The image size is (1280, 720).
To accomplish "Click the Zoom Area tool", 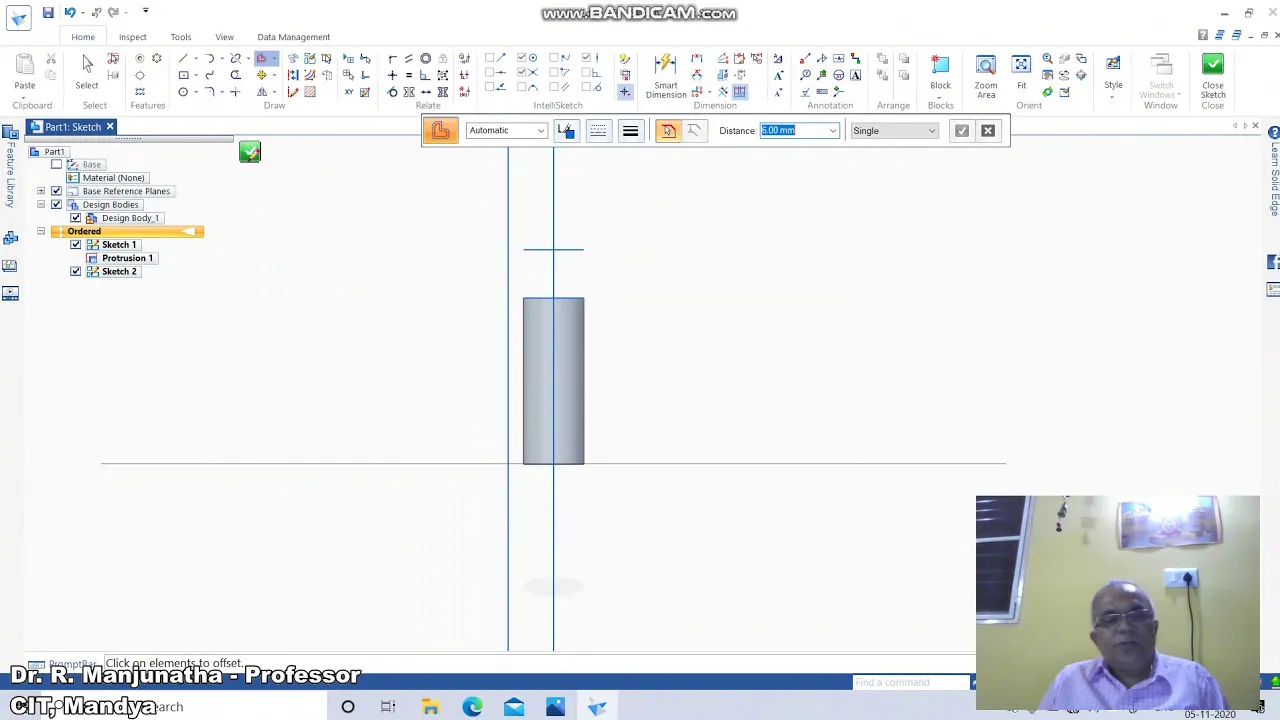I will tap(986, 74).
